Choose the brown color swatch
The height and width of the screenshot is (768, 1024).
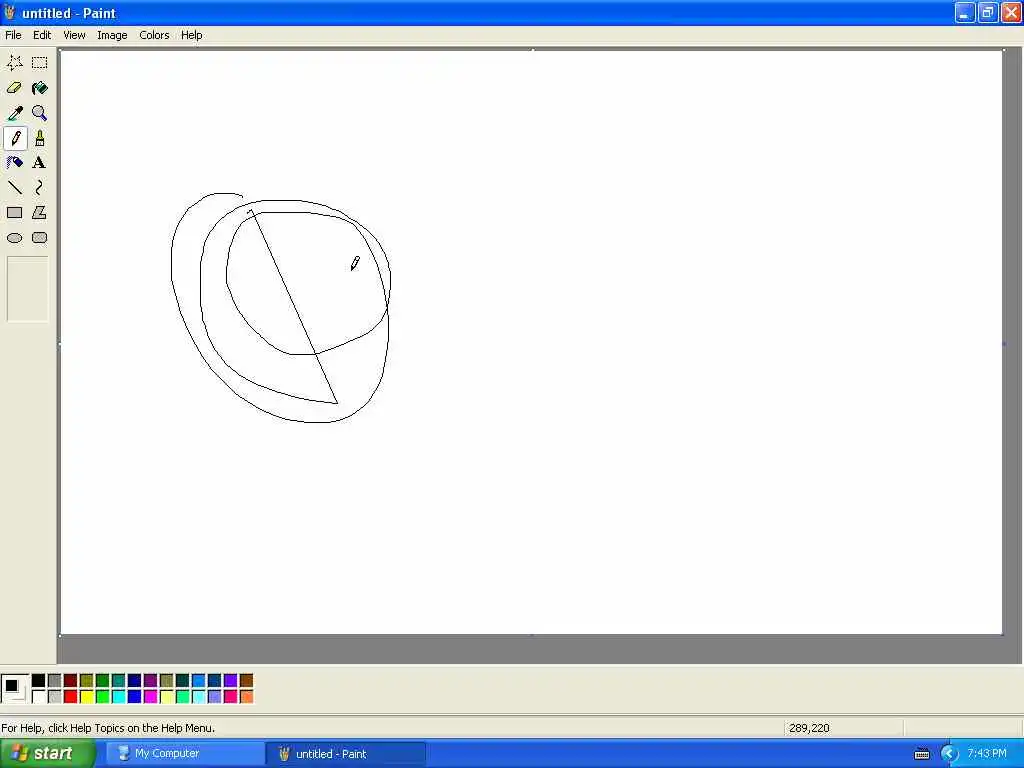[246, 681]
